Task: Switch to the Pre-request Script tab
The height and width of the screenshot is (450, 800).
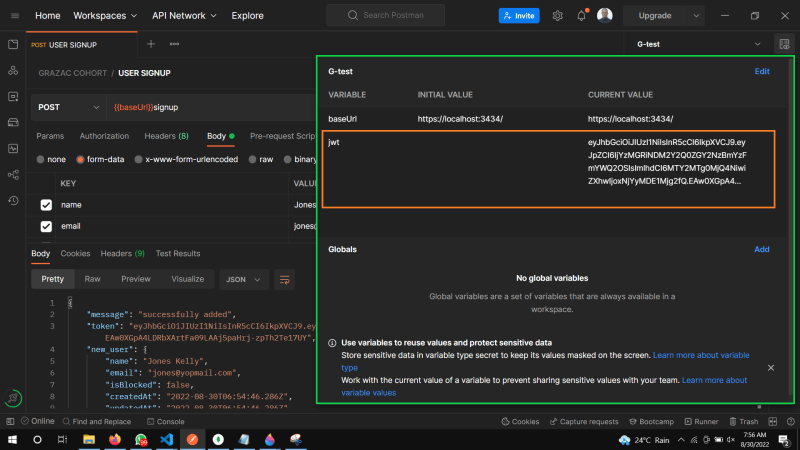Action: point(283,136)
